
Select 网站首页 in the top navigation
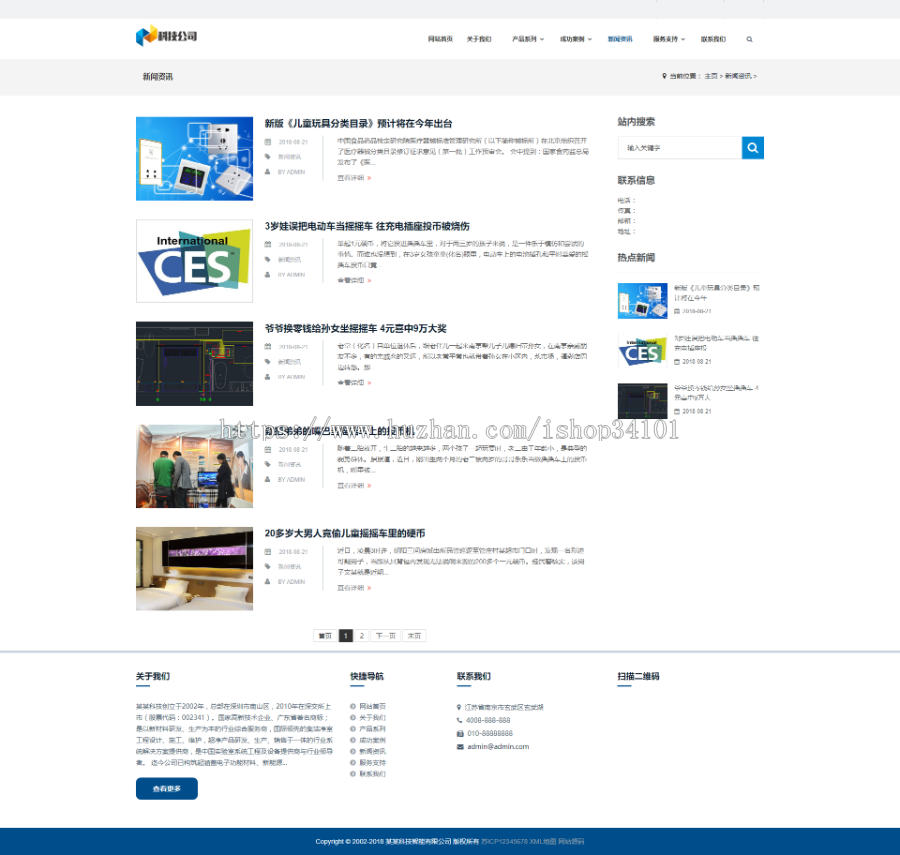pyautogui.click(x=438, y=39)
